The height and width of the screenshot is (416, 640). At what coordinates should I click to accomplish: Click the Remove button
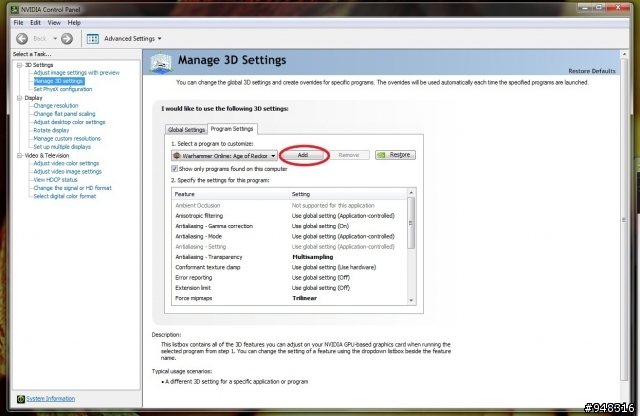coord(349,155)
